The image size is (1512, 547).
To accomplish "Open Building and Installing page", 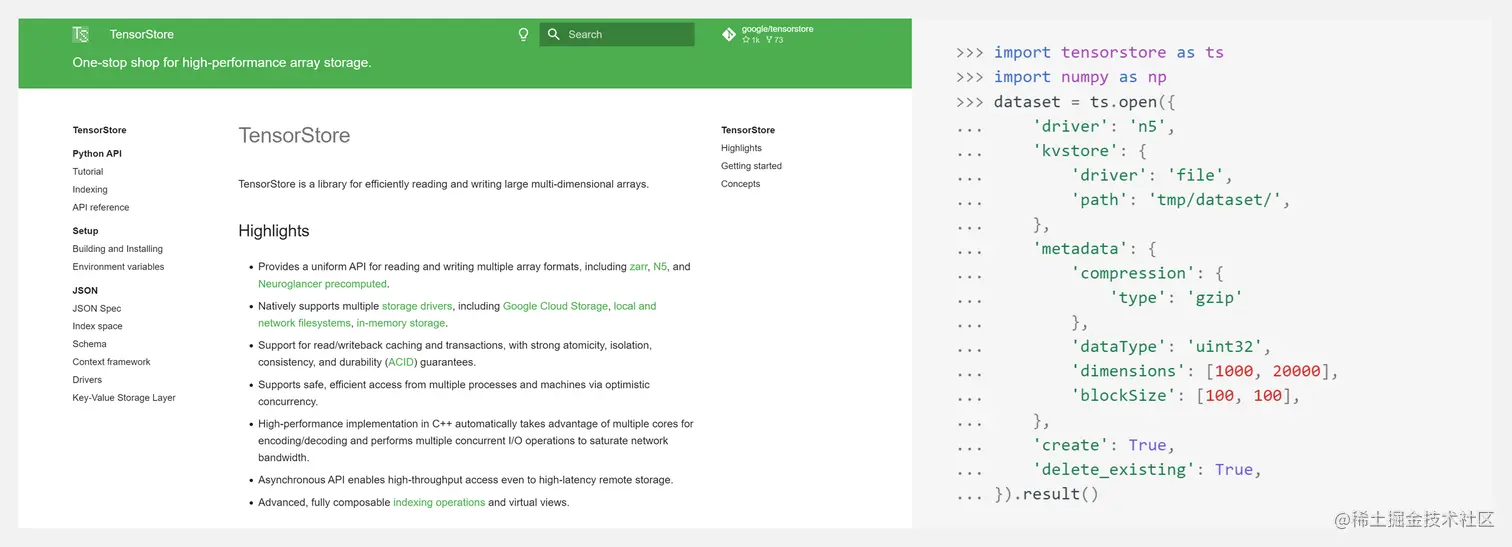I will (118, 249).
